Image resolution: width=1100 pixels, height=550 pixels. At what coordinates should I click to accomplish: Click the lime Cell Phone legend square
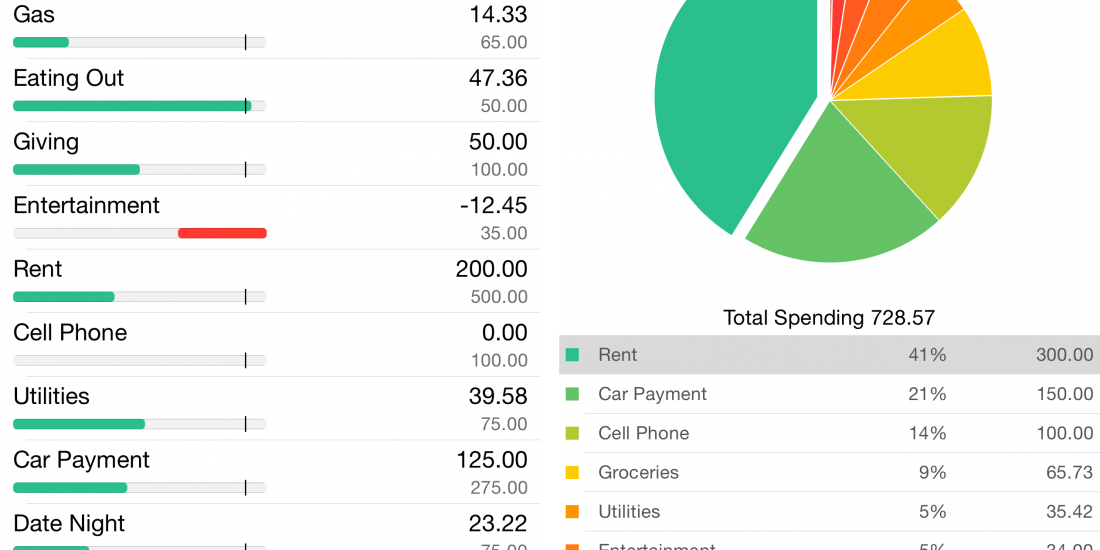pyautogui.click(x=572, y=433)
